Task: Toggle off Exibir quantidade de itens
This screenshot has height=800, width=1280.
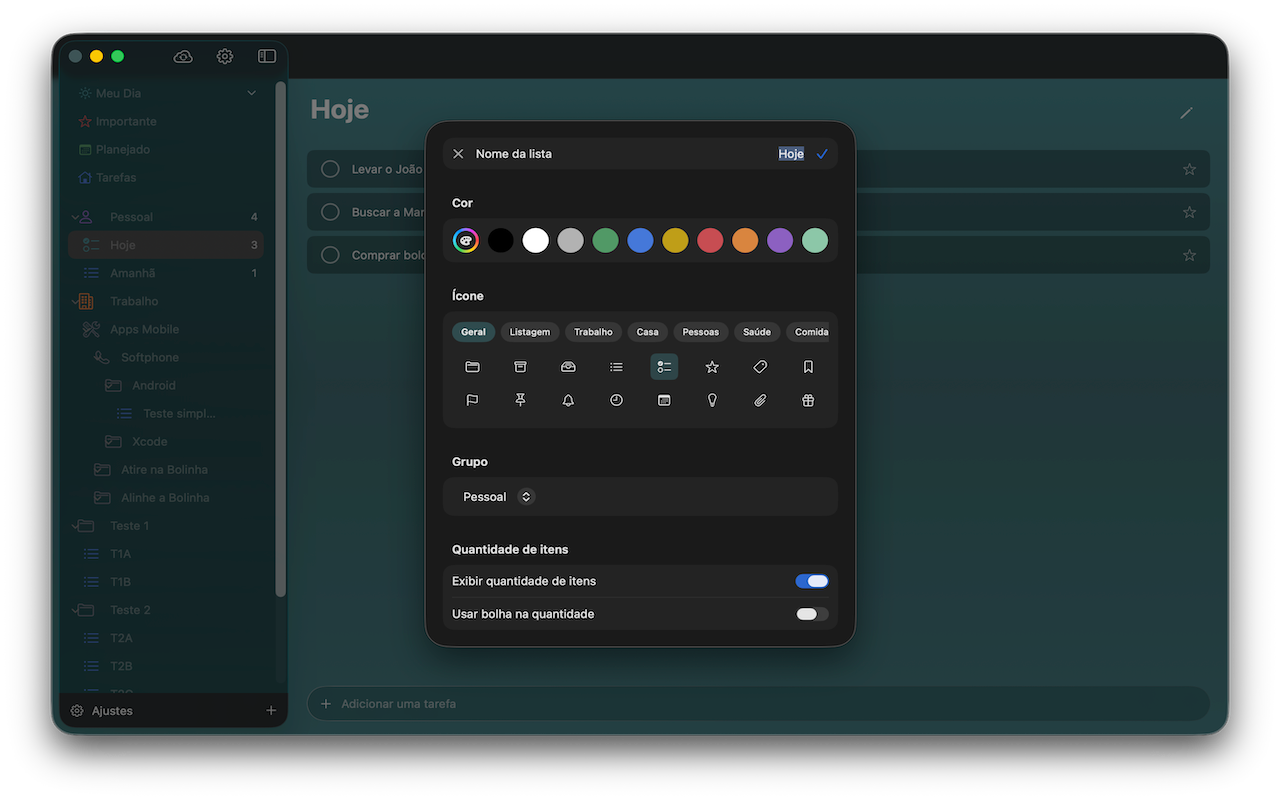Action: click(x=812, y=581)
